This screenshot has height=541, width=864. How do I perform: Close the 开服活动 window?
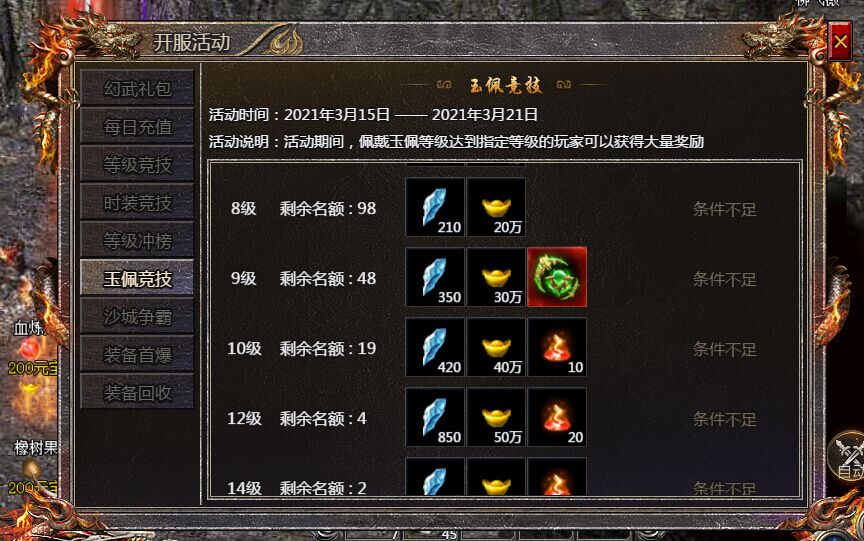pos(840,41)
